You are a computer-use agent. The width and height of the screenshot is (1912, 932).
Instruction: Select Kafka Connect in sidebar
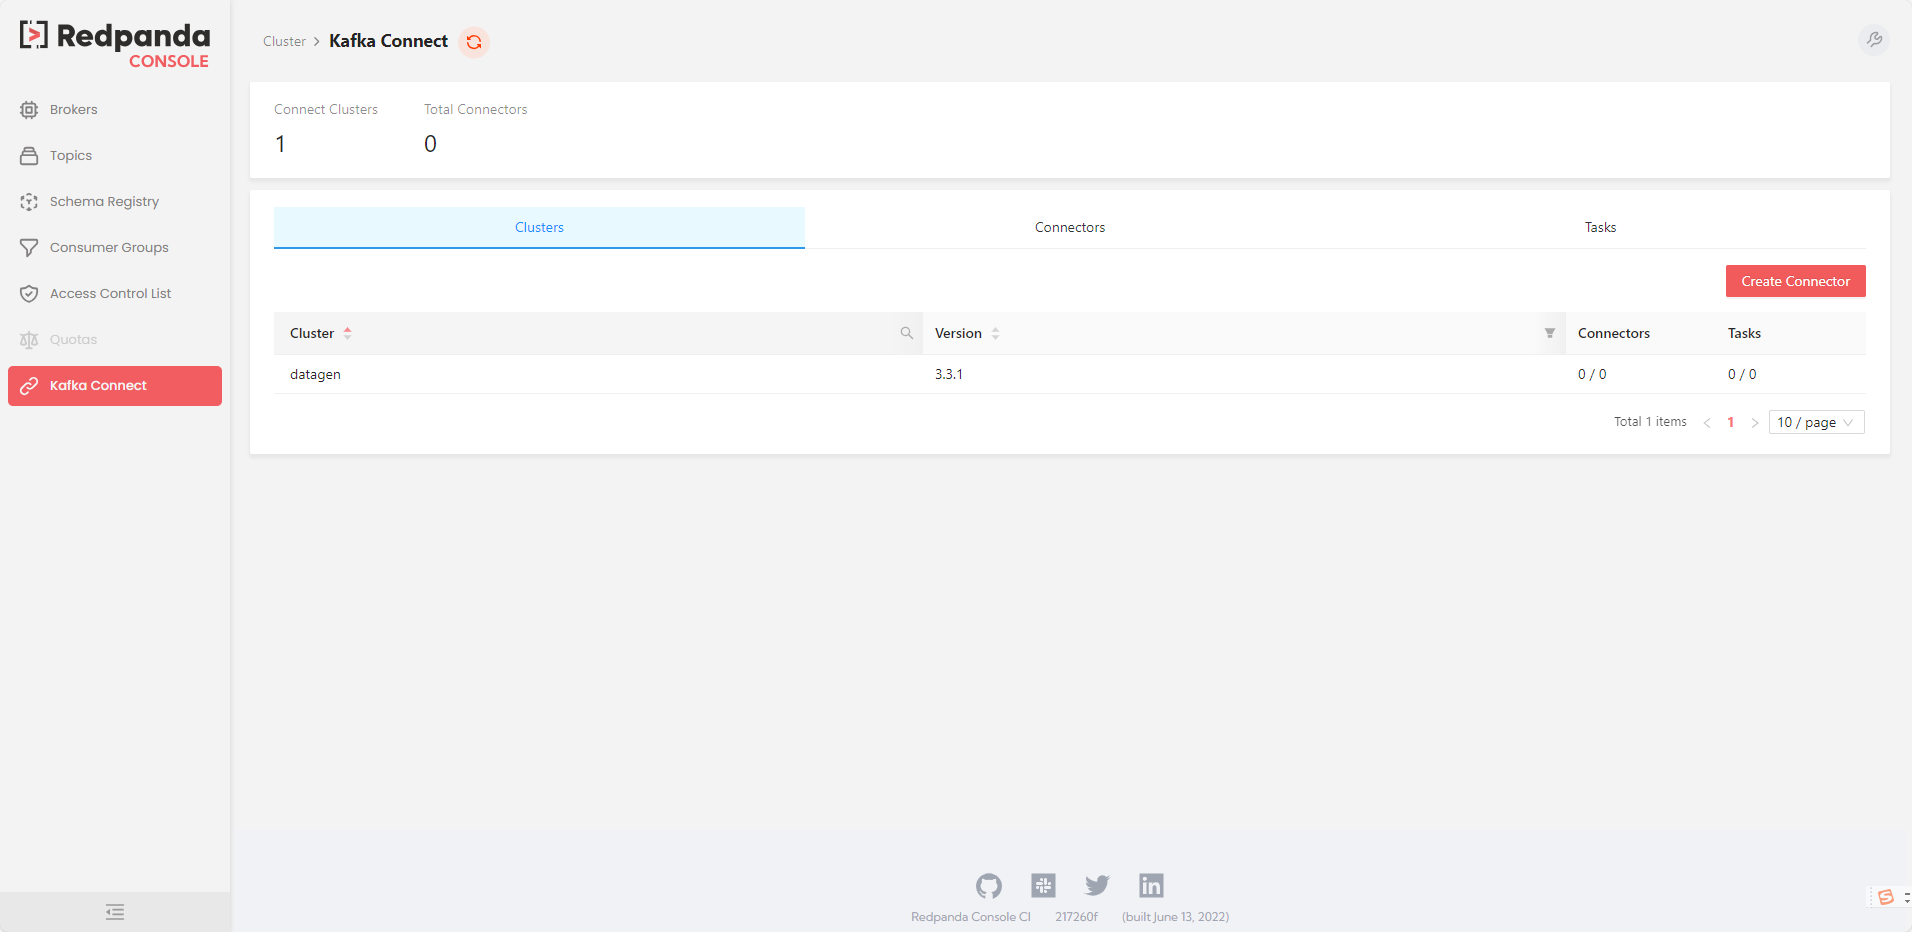point(115,386)
